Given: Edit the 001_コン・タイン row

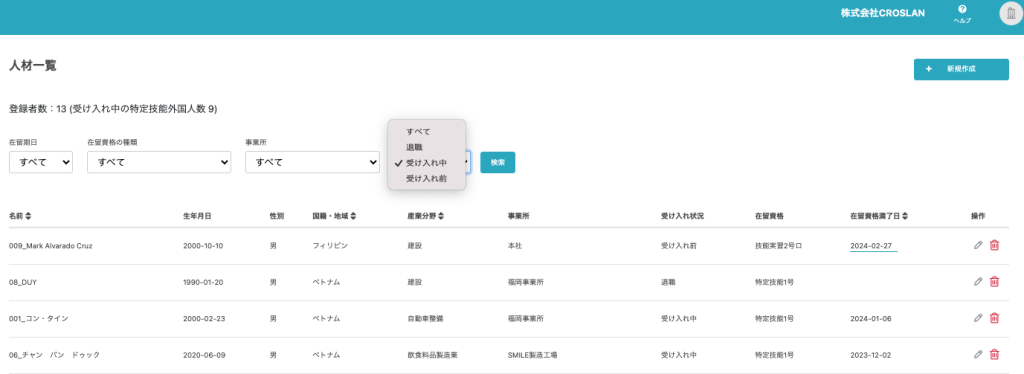Looking at the screenshot, I should [x=978, y=319].
